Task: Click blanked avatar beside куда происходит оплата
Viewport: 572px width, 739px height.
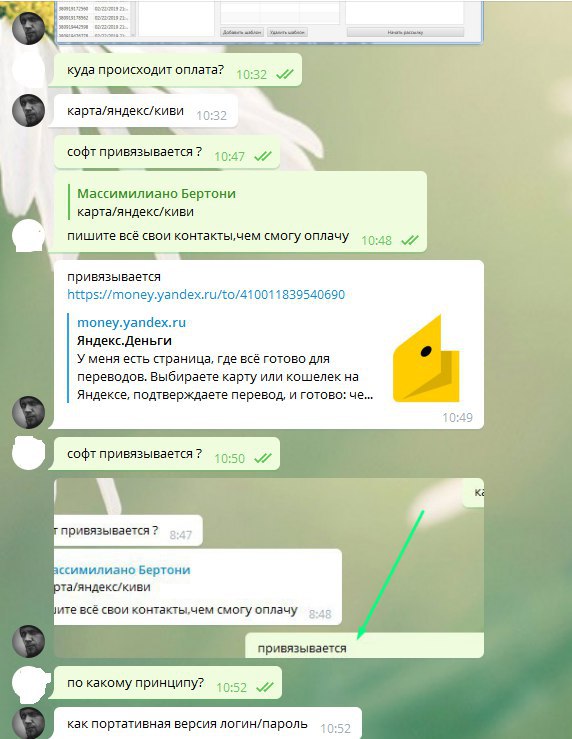Action: pyautogui.click(x=28, y=70)
